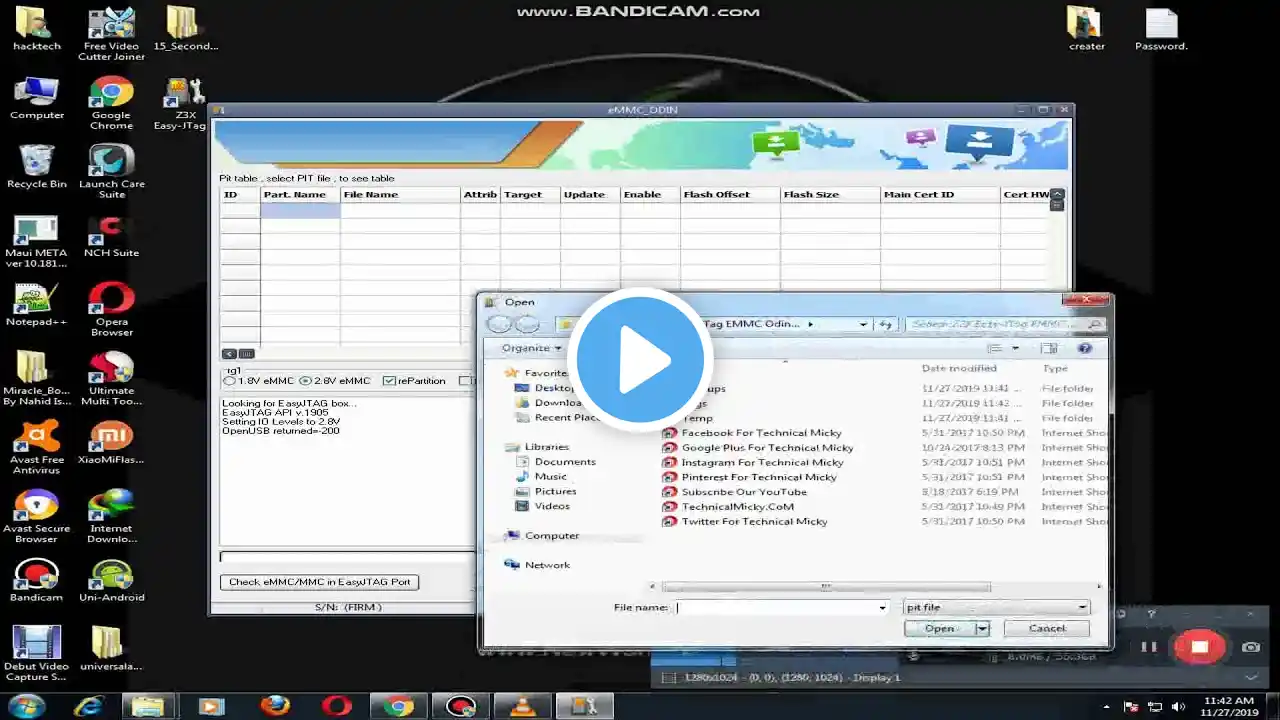Expand the File name history dropdown
1280x720 pixels.
coord(882,607)
